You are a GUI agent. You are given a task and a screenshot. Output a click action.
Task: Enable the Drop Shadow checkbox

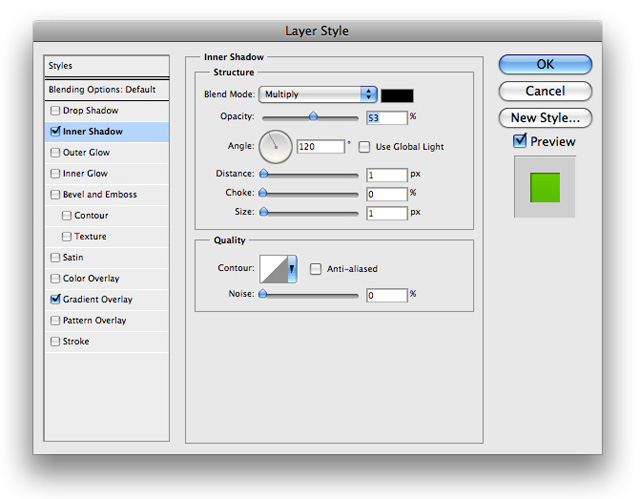(55, 111)
